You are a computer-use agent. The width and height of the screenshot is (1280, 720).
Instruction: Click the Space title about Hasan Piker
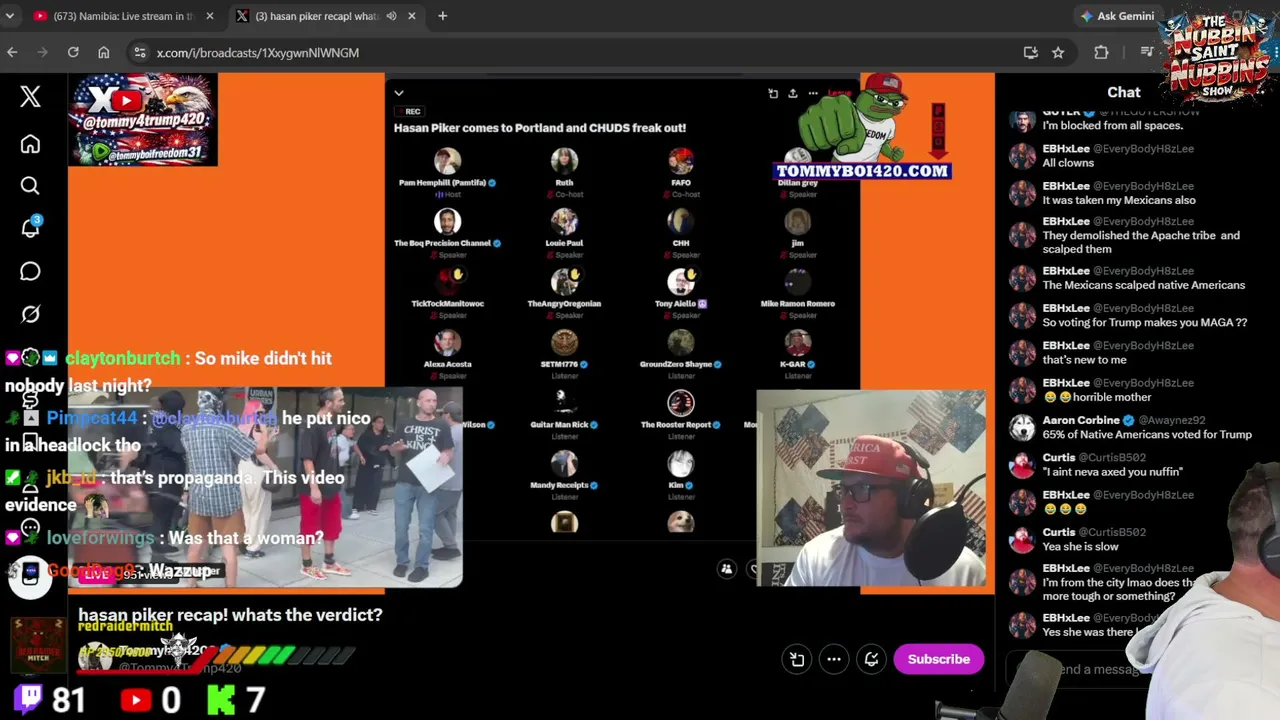(x=540, y=128)
